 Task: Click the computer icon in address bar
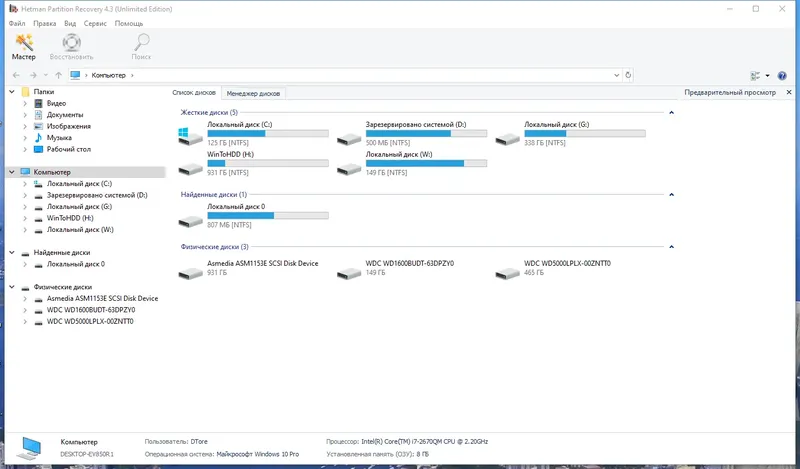76,75
